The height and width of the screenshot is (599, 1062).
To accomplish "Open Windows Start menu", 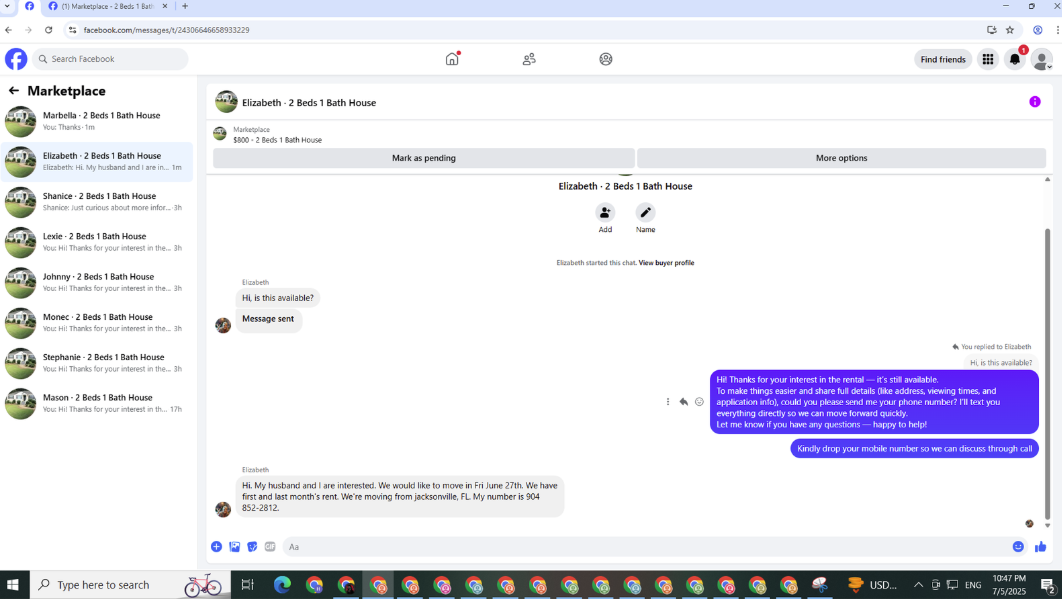I will click(x=13, y=585).
